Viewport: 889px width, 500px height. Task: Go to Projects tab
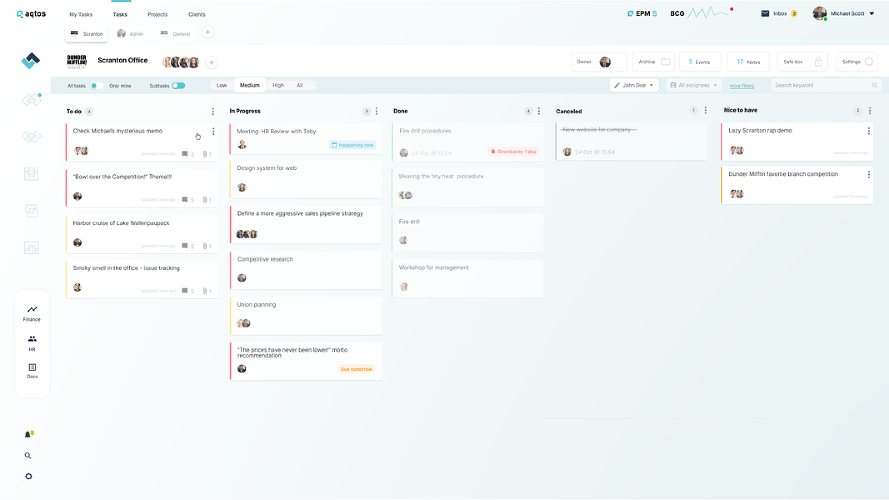tap(158, 14)
